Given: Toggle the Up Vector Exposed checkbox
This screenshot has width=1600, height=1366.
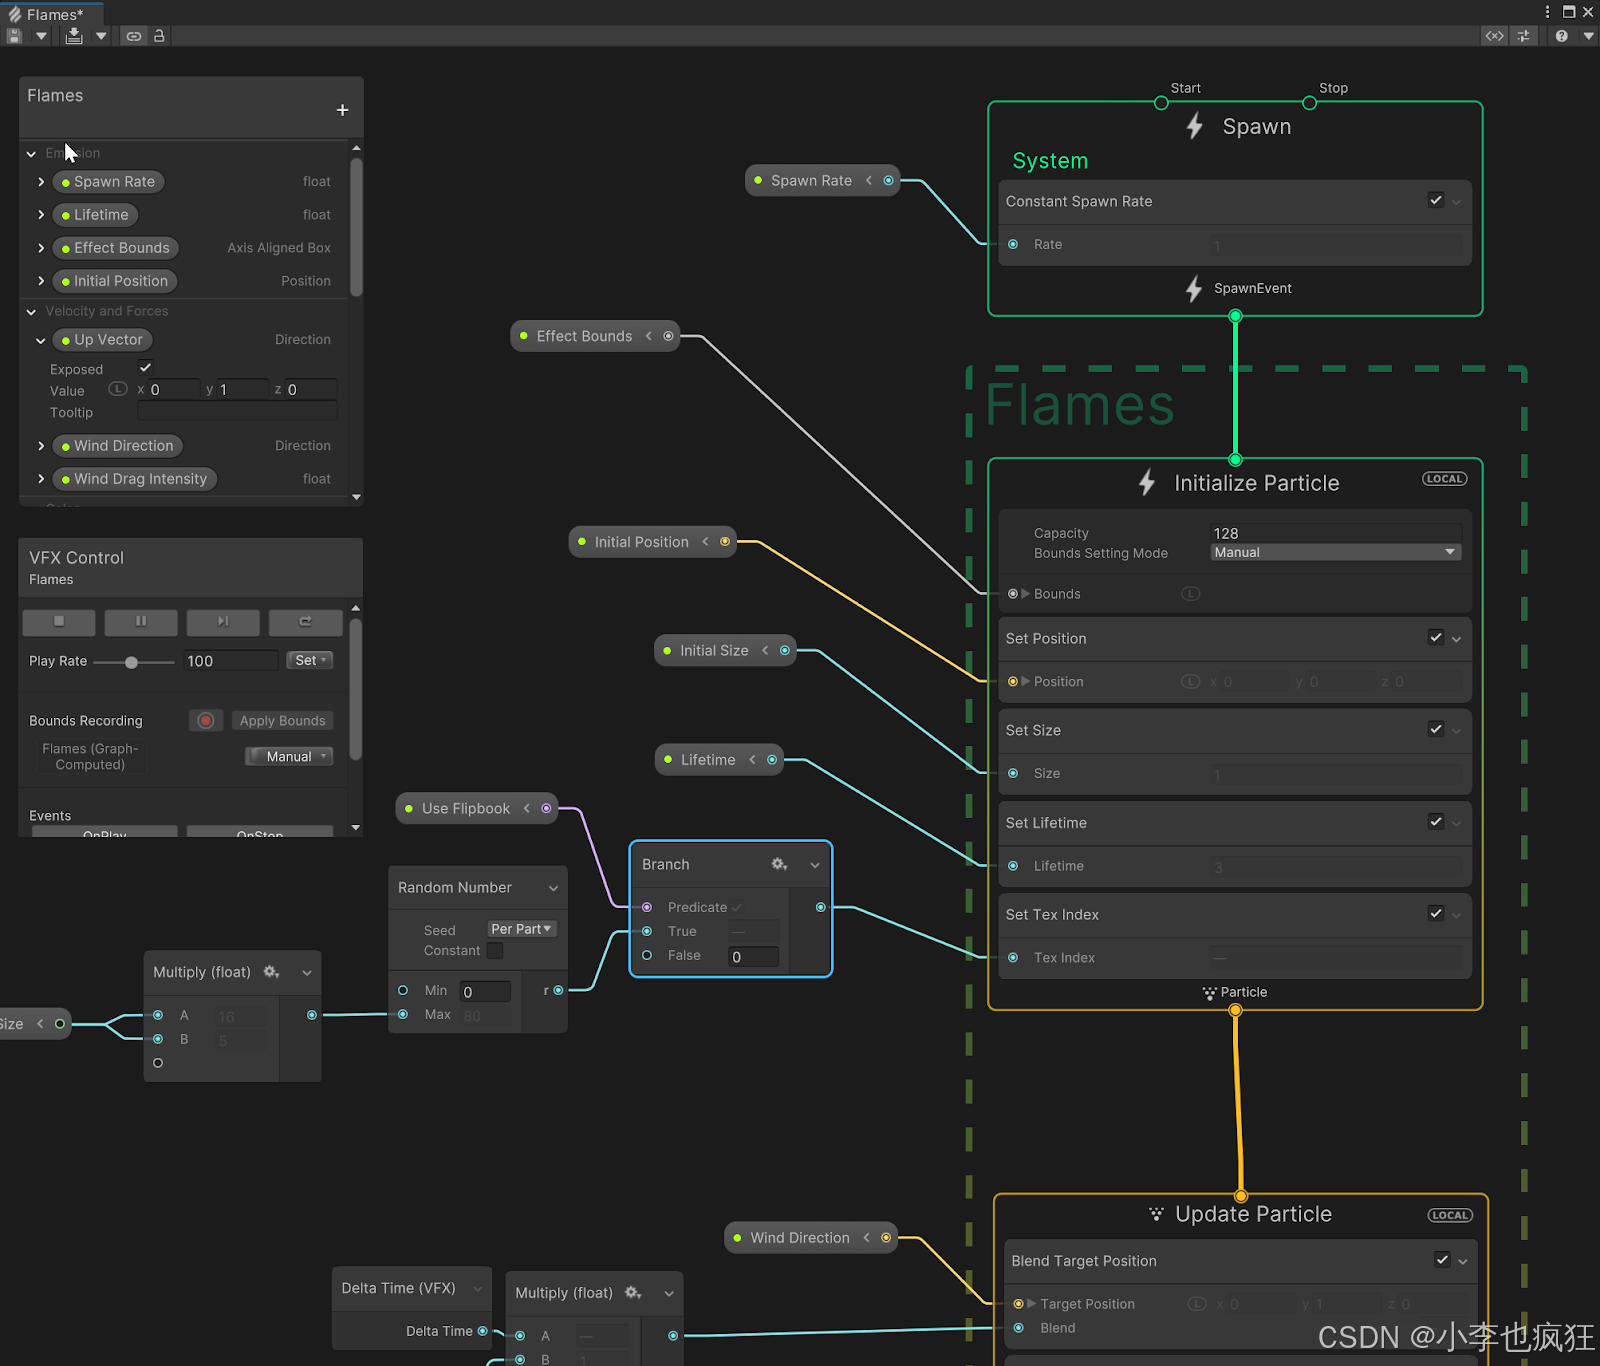Looking at the screenshot, I should (x=145, y=368).
